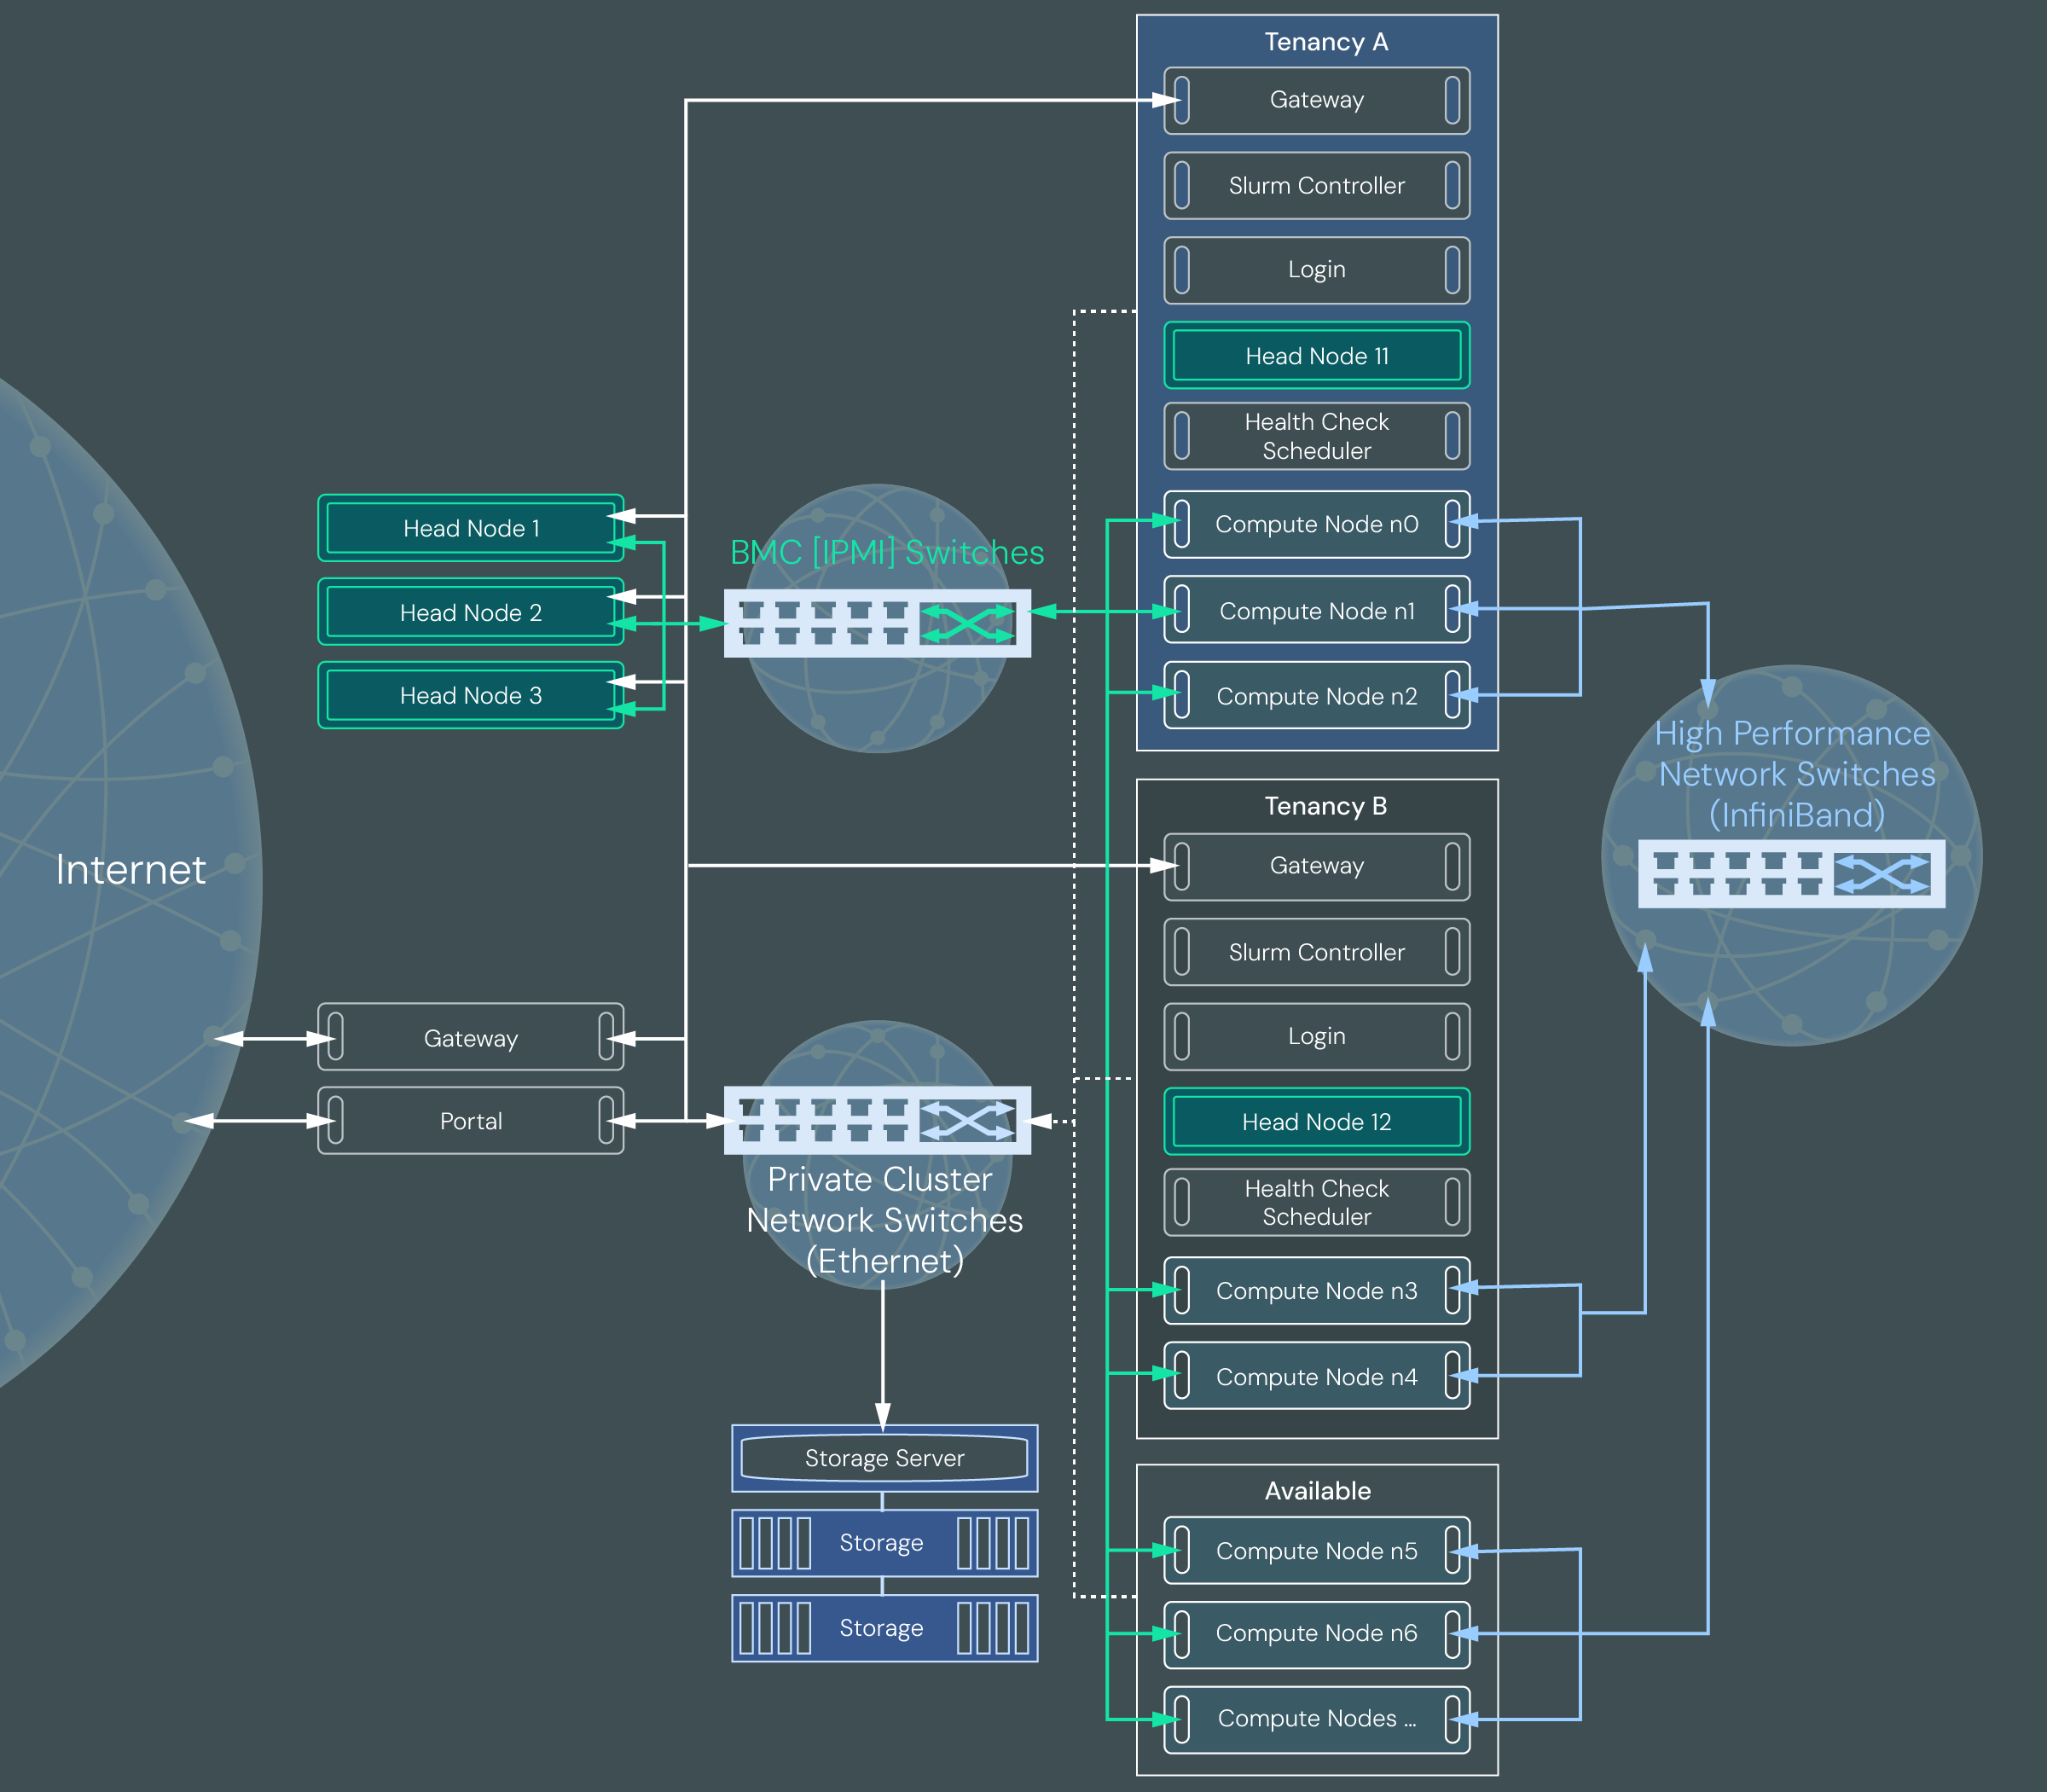Viewport: 2047px width, 1792px height.
Task: Select Head Node 12 in Tenancy B
Action: [1316, 1122]
